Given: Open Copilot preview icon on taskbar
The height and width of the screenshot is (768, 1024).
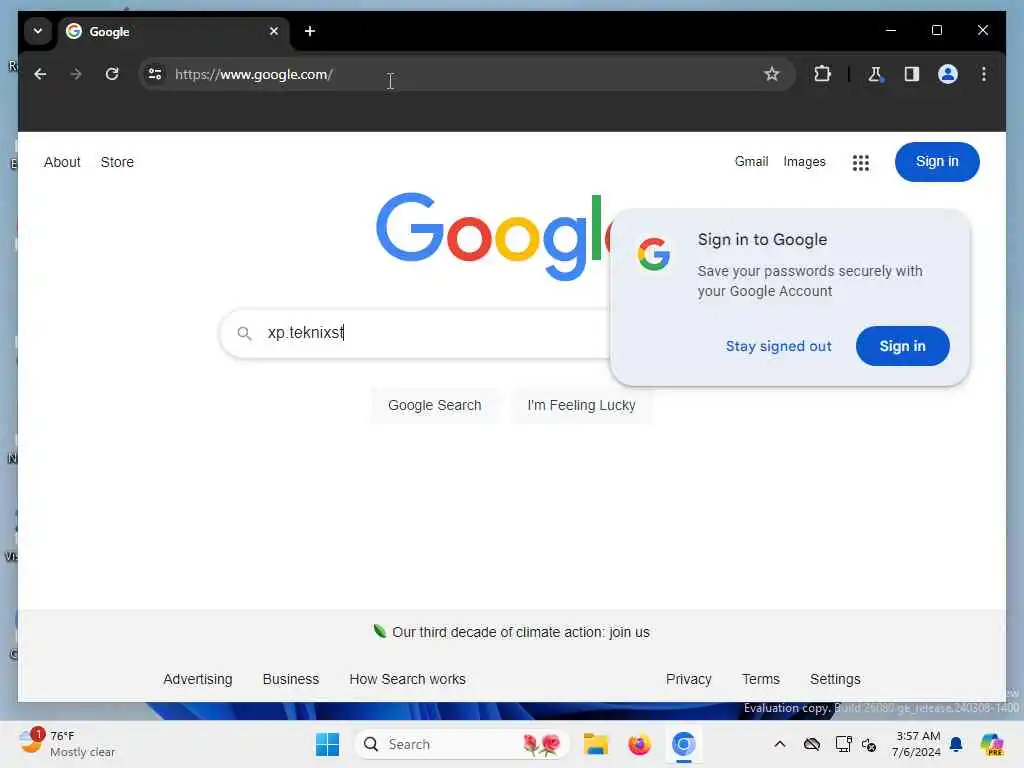Looking at the screenshot, I should (991, 744).
